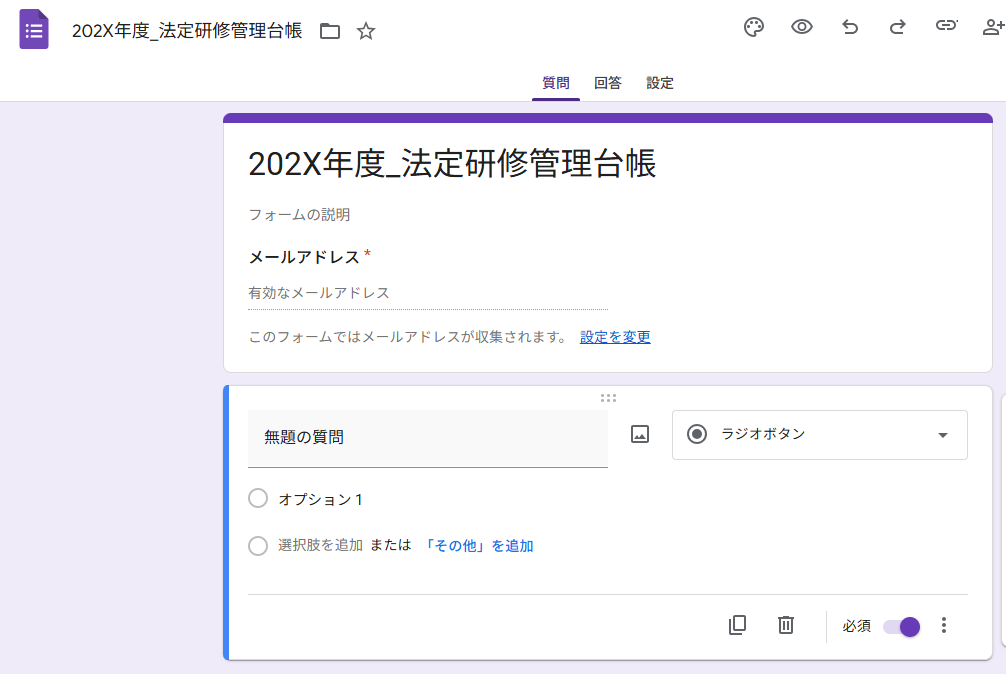The height and width of the screenshot is (674, 1006).
Task: Click the redo arrow
Action: pyautogui.click(x=898, y=27)
